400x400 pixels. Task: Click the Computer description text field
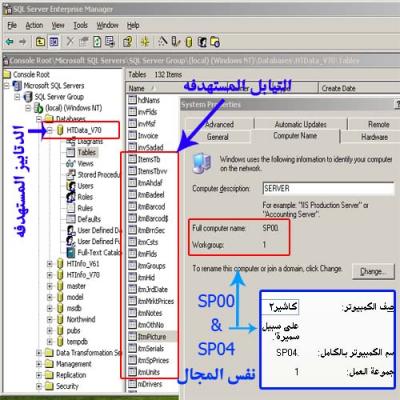[x=328, y=188]
